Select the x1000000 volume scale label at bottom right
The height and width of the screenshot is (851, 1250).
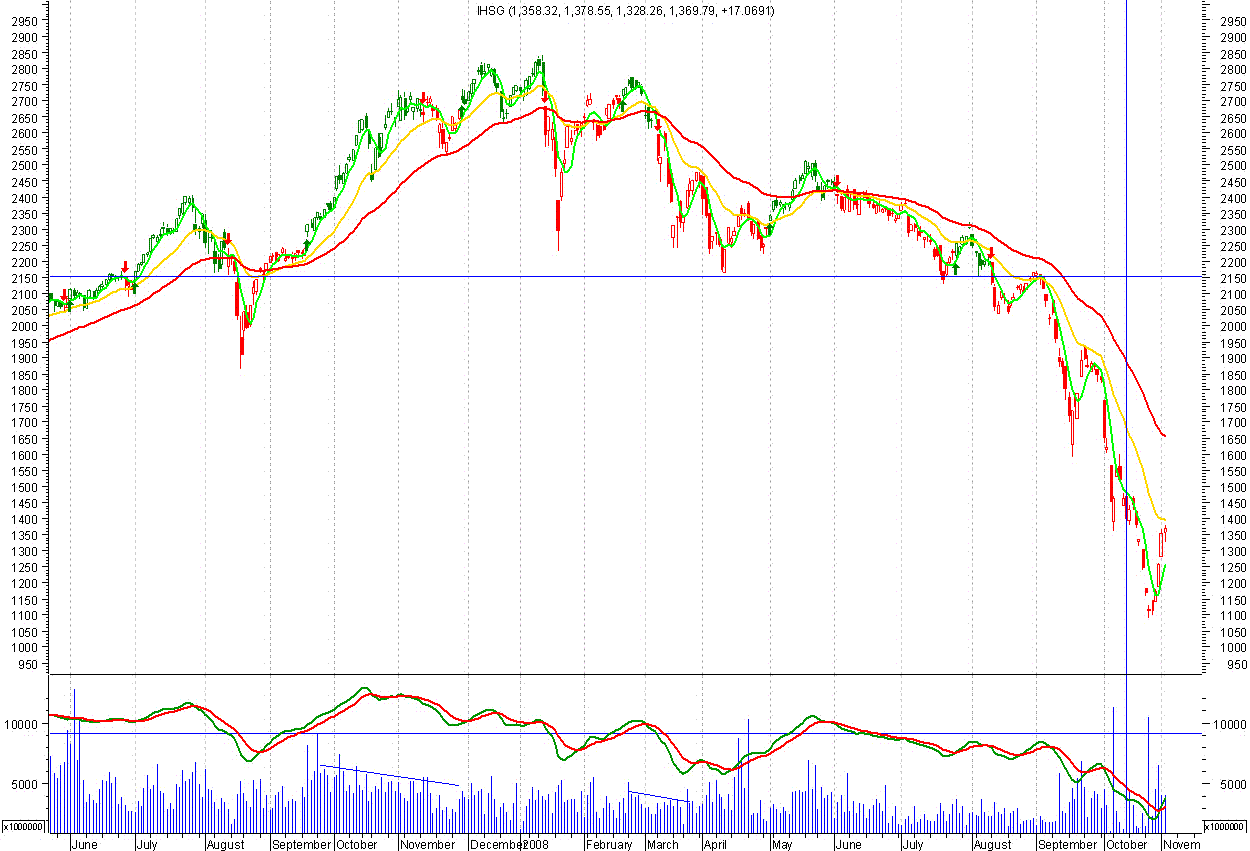point(1224,827)
